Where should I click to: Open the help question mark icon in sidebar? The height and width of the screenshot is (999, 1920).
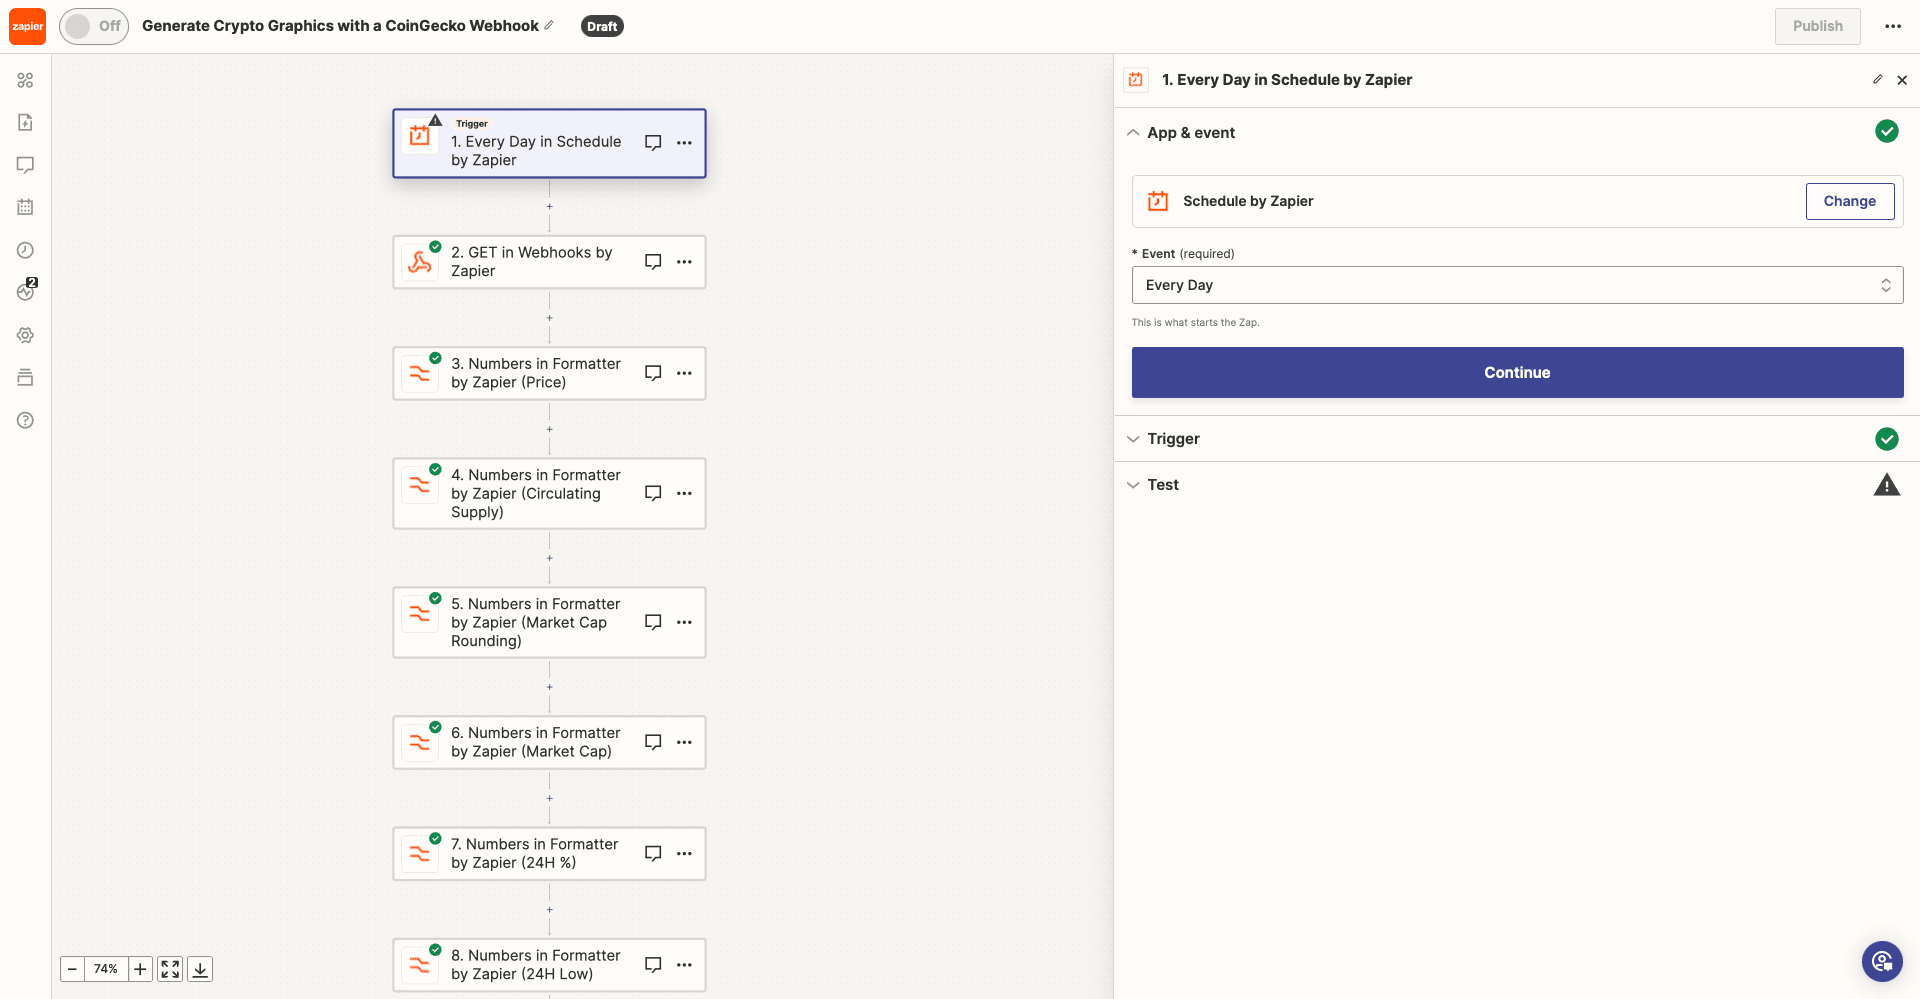coord(25,420)
